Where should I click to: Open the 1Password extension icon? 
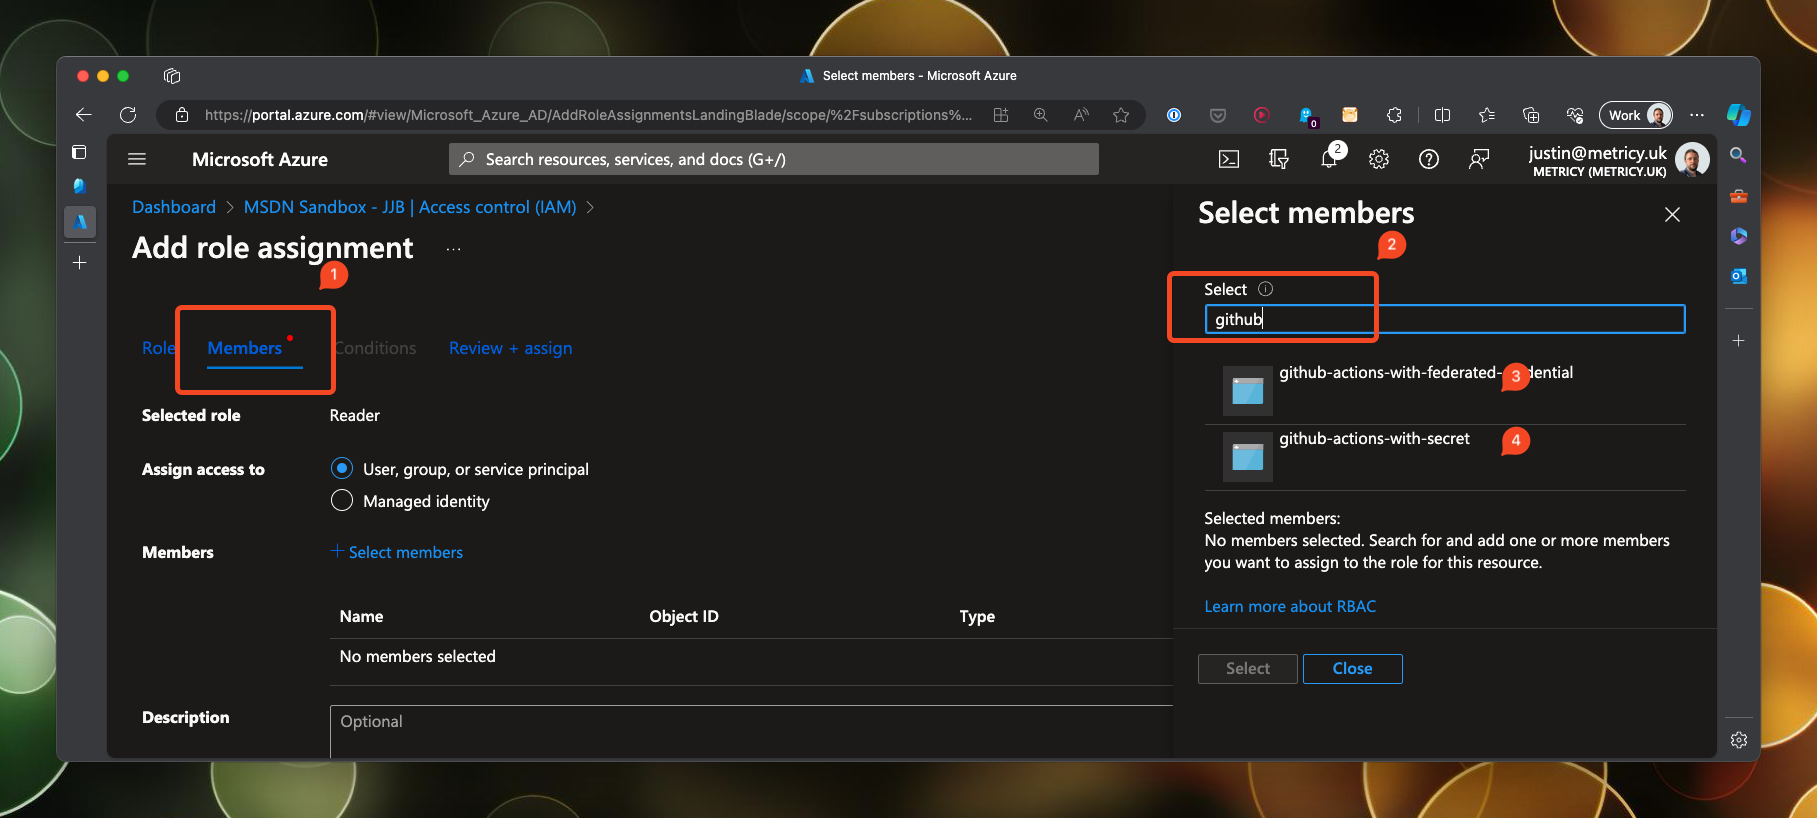(x=1174, y=115)
